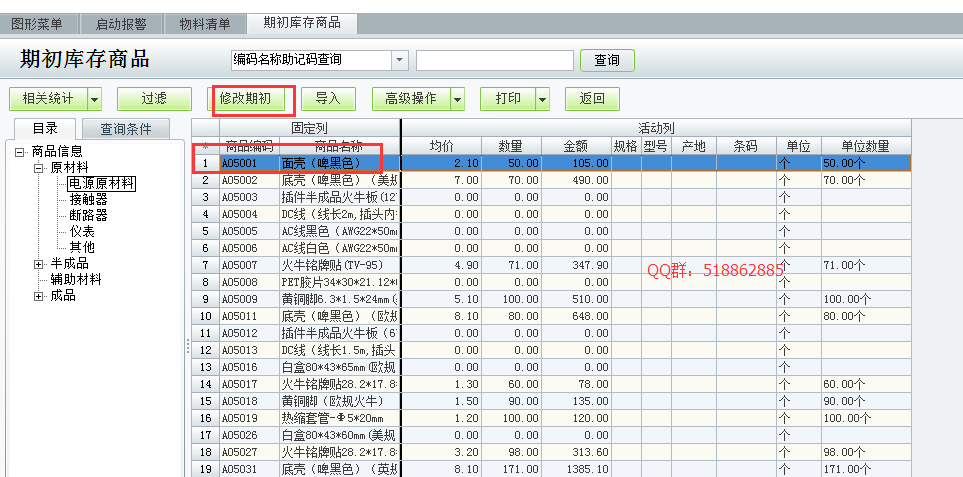
Task: Expand the 半成品 tree node
Action: 39,264
